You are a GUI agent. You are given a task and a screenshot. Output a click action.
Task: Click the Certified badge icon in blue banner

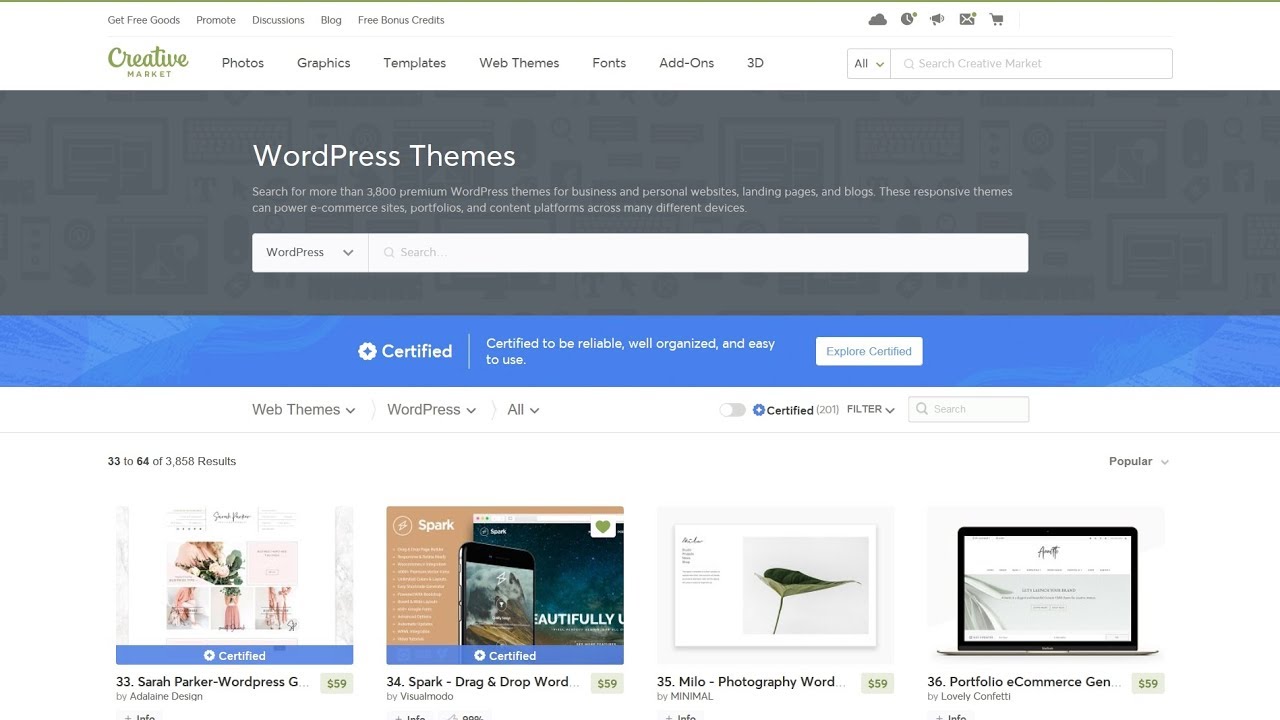point(367,351)
